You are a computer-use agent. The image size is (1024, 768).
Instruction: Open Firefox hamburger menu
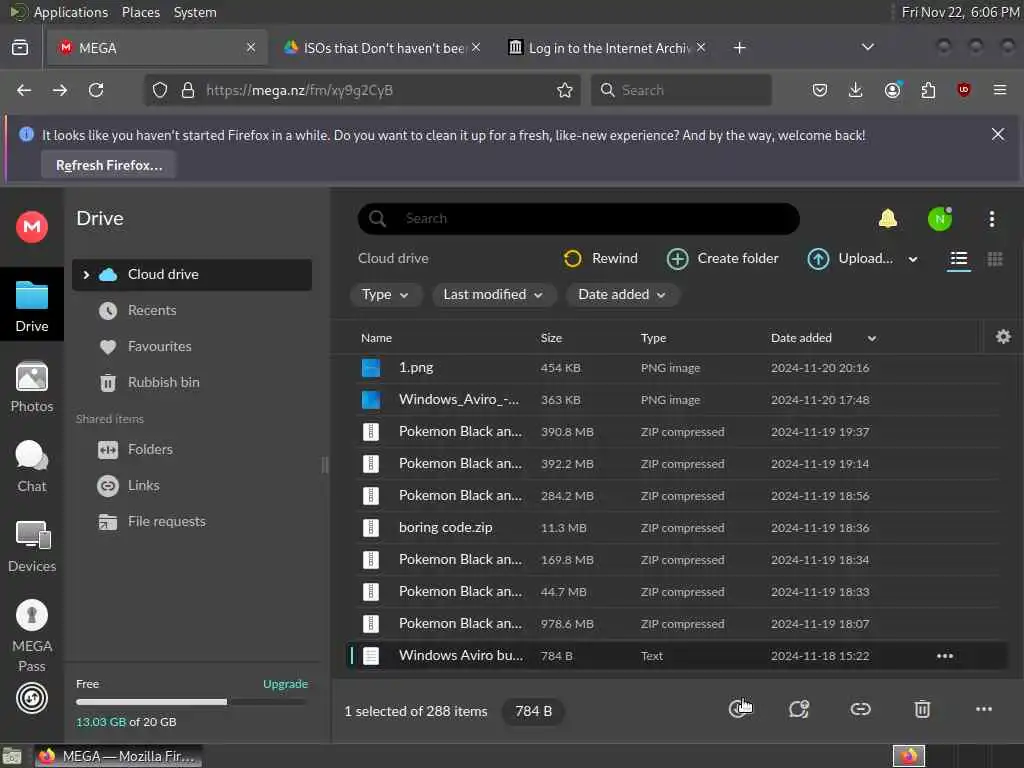coord(1000,90)
